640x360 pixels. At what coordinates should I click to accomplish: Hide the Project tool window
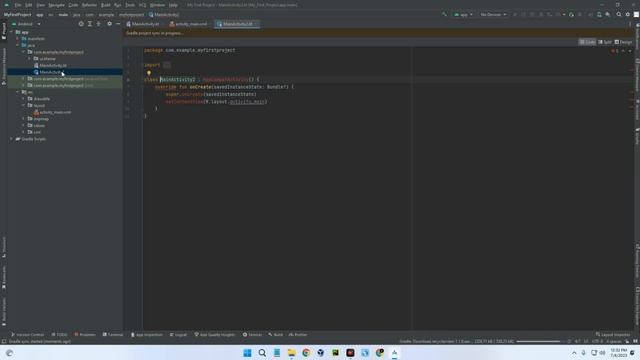pos(118,24)
